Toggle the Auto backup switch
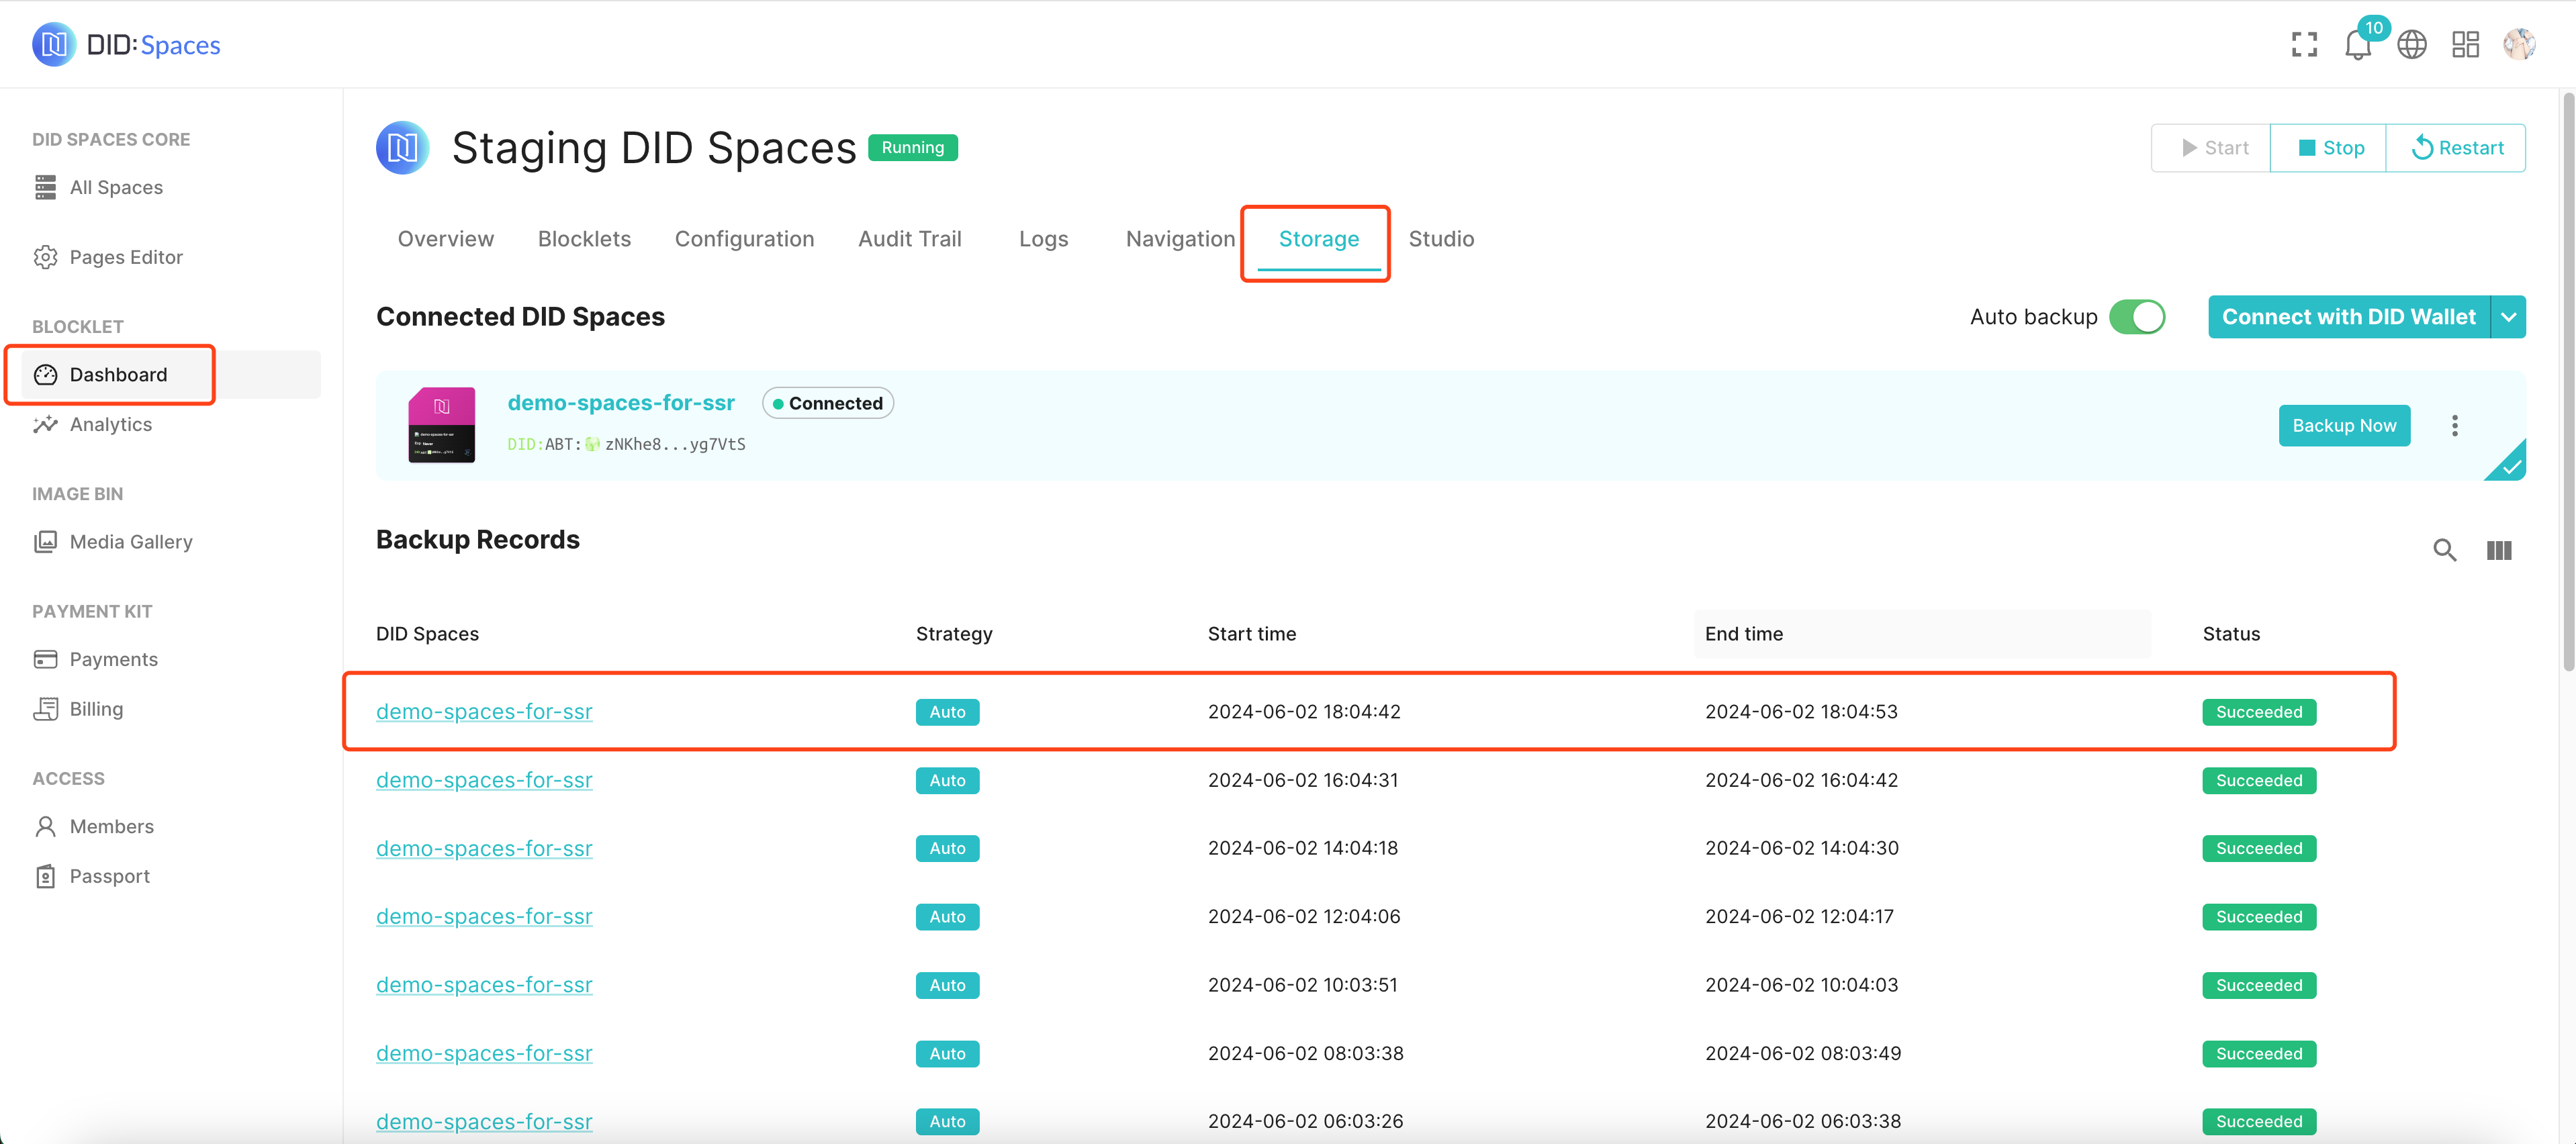The width and height of the screenshot is (2576, 1144). point(2137,317)
